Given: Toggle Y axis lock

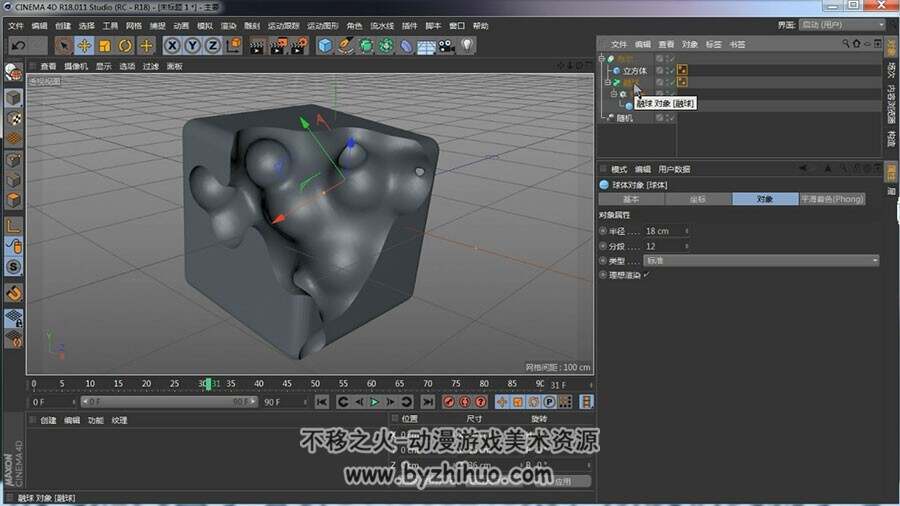Looking at the screenshot, I should (192, 45).
